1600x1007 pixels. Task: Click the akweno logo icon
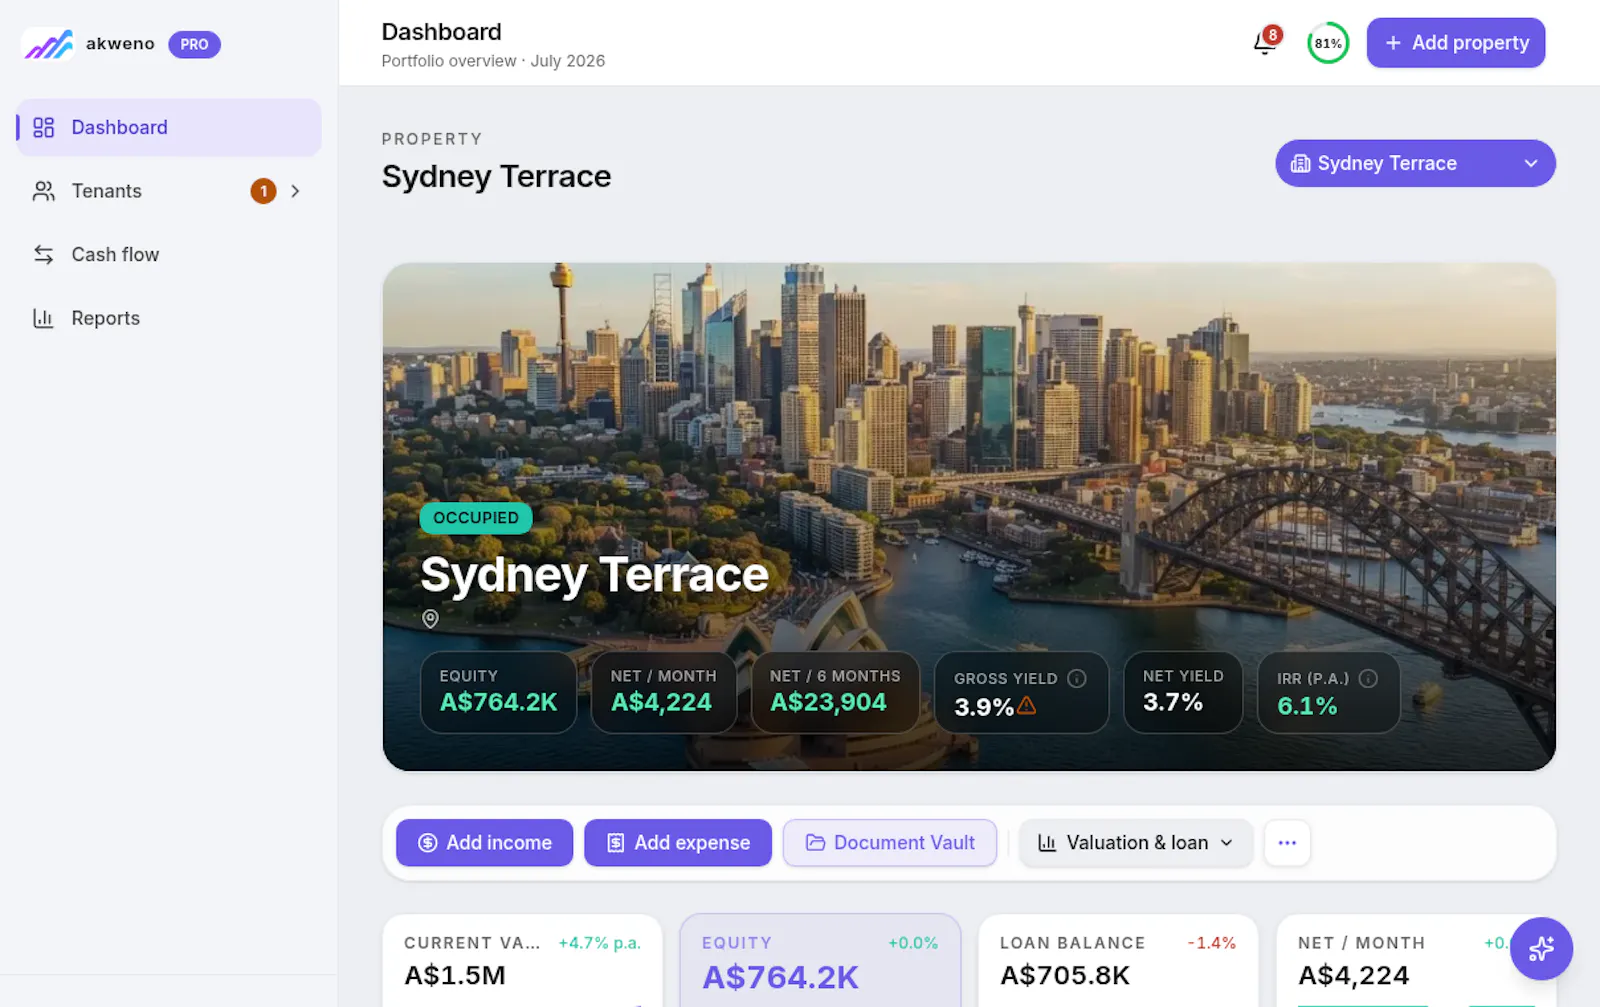pos(49,44)
